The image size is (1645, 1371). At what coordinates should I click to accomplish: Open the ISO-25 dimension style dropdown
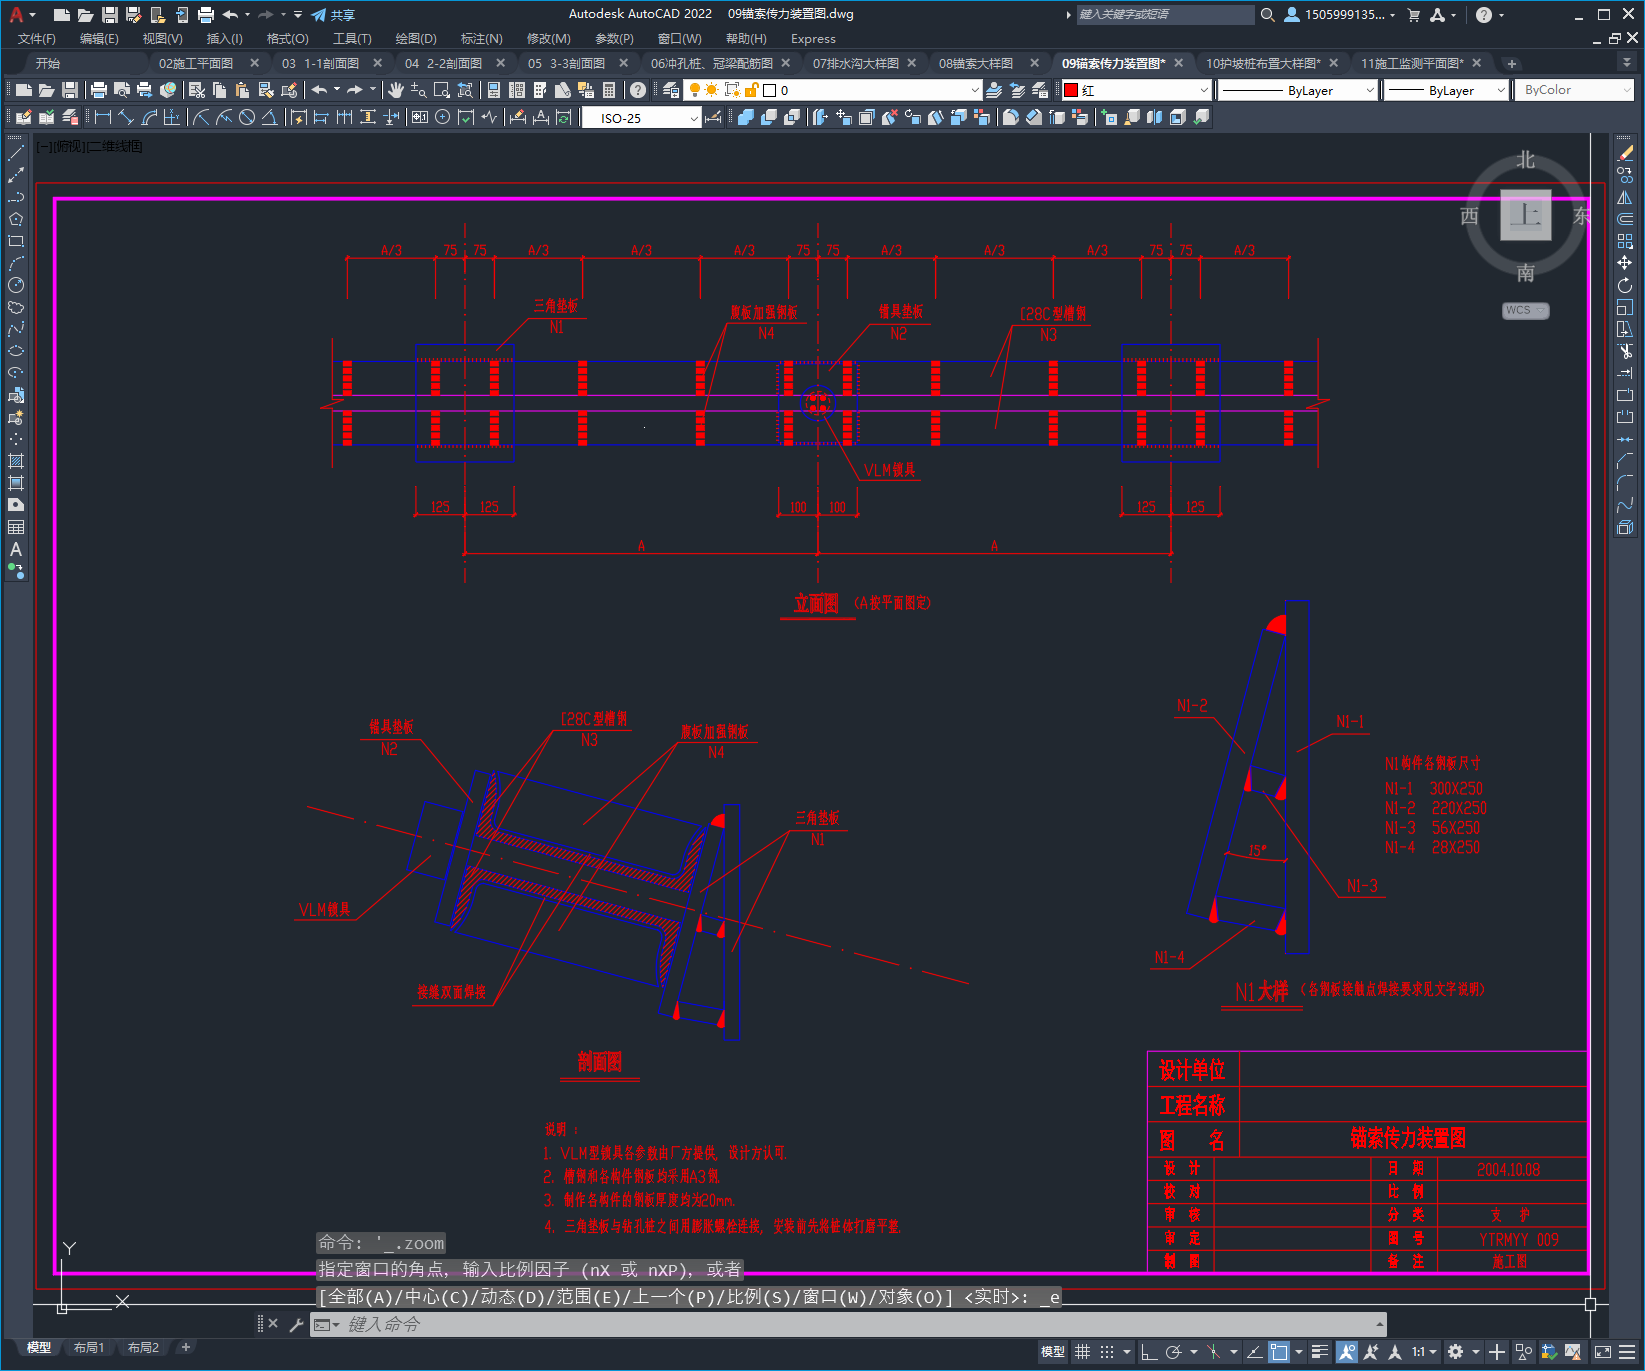(642, 118)
